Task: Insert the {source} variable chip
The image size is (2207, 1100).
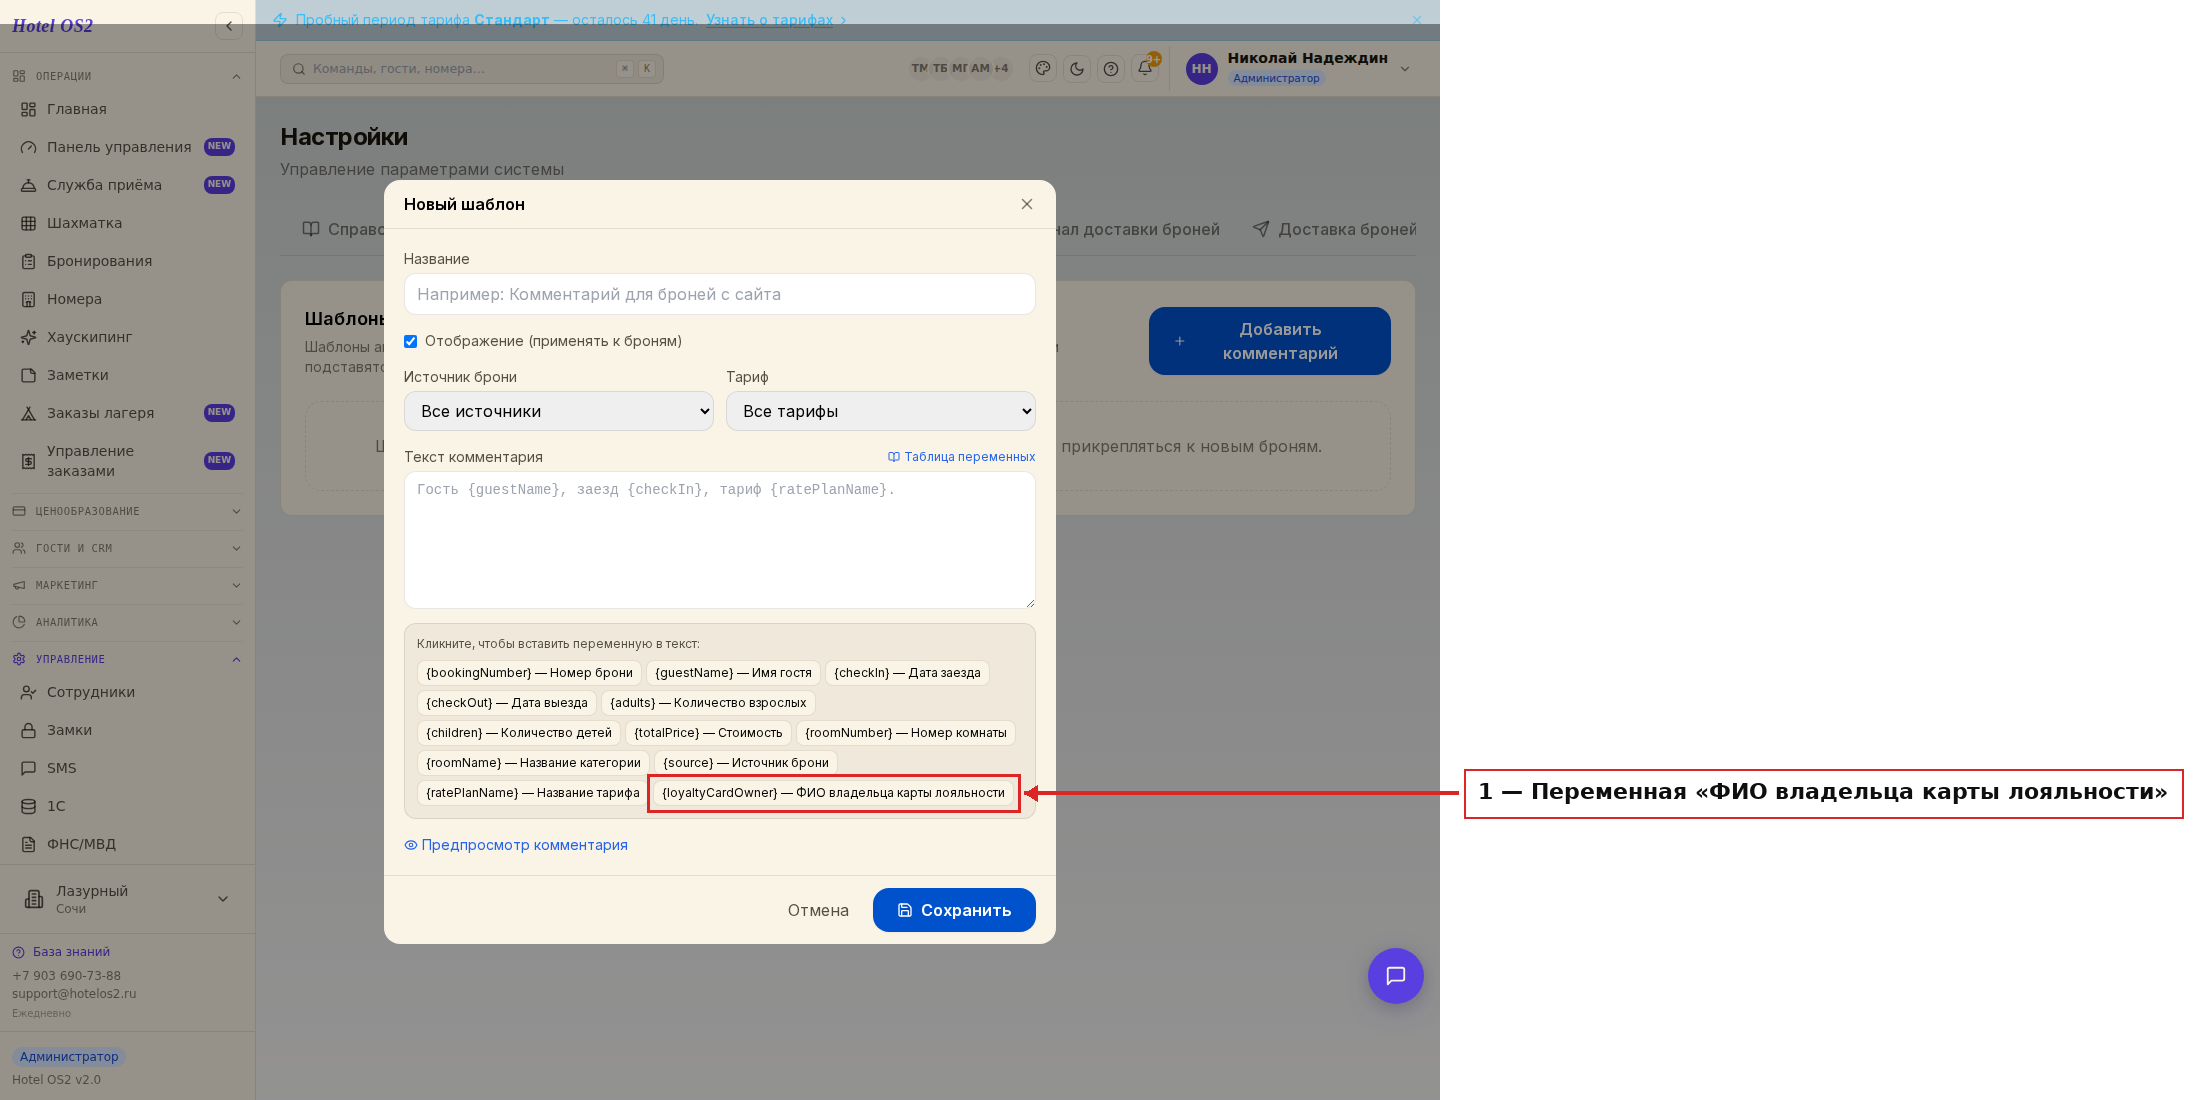Action: point(746,763)
